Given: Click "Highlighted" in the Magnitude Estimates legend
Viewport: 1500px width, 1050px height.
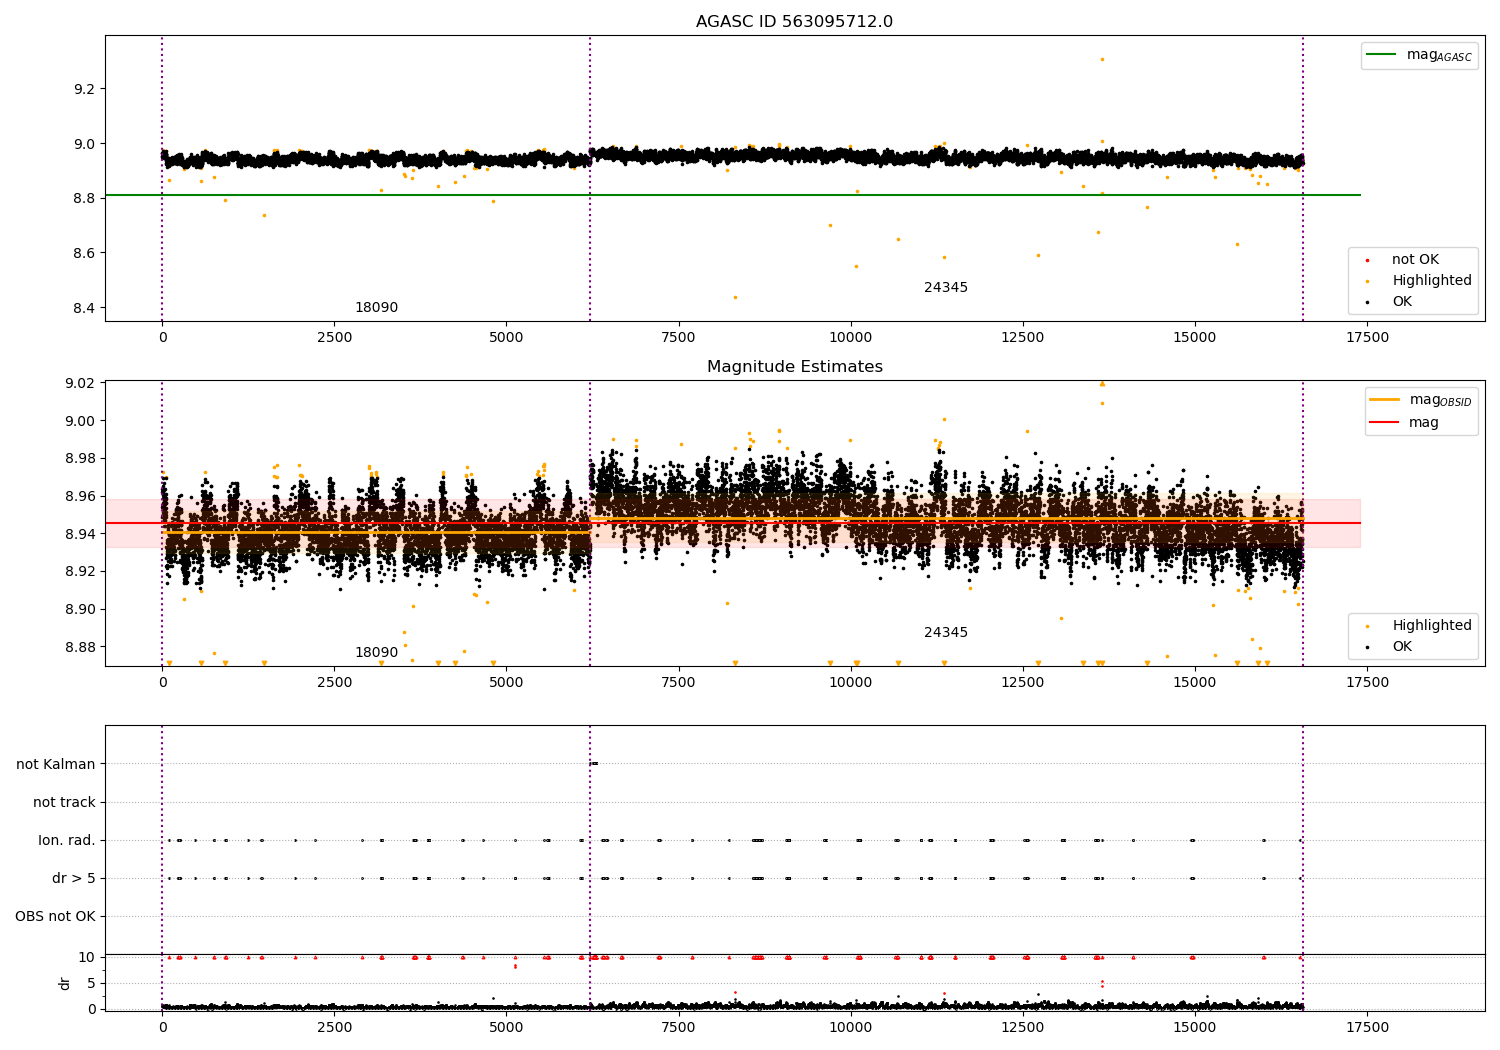Looking at the screenshot, I should coord(1432,626).
